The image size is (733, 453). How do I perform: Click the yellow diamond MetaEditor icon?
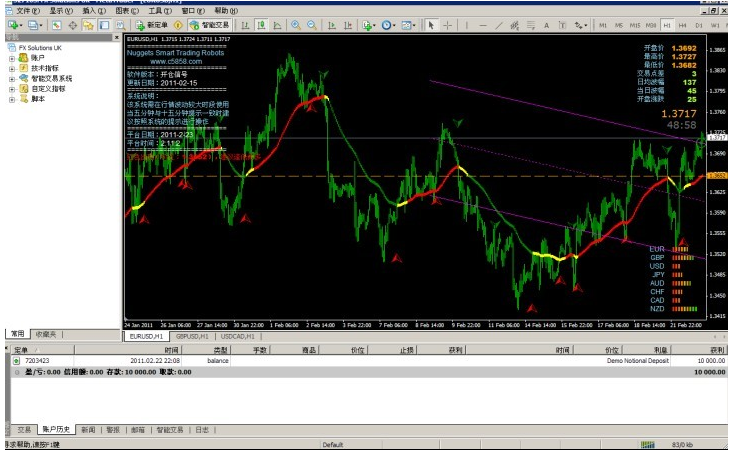pyautogui.click(x=178, y=25)
